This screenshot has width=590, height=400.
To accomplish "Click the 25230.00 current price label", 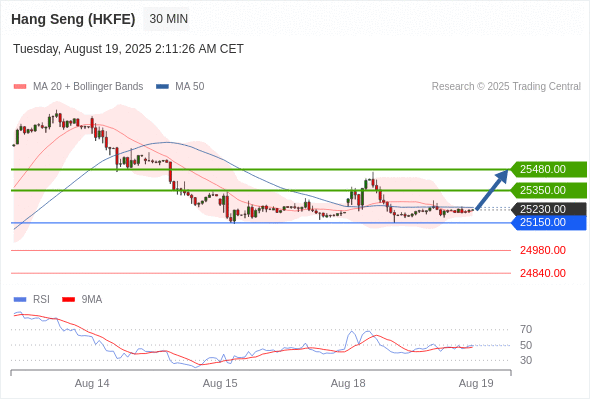I will [549, 209].
